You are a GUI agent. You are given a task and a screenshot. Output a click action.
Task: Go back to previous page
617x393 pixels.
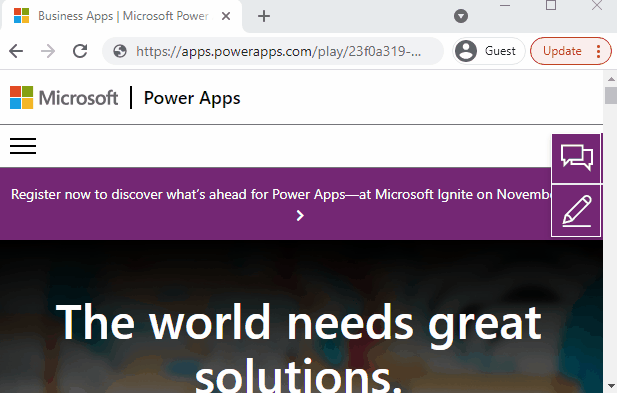16,51
